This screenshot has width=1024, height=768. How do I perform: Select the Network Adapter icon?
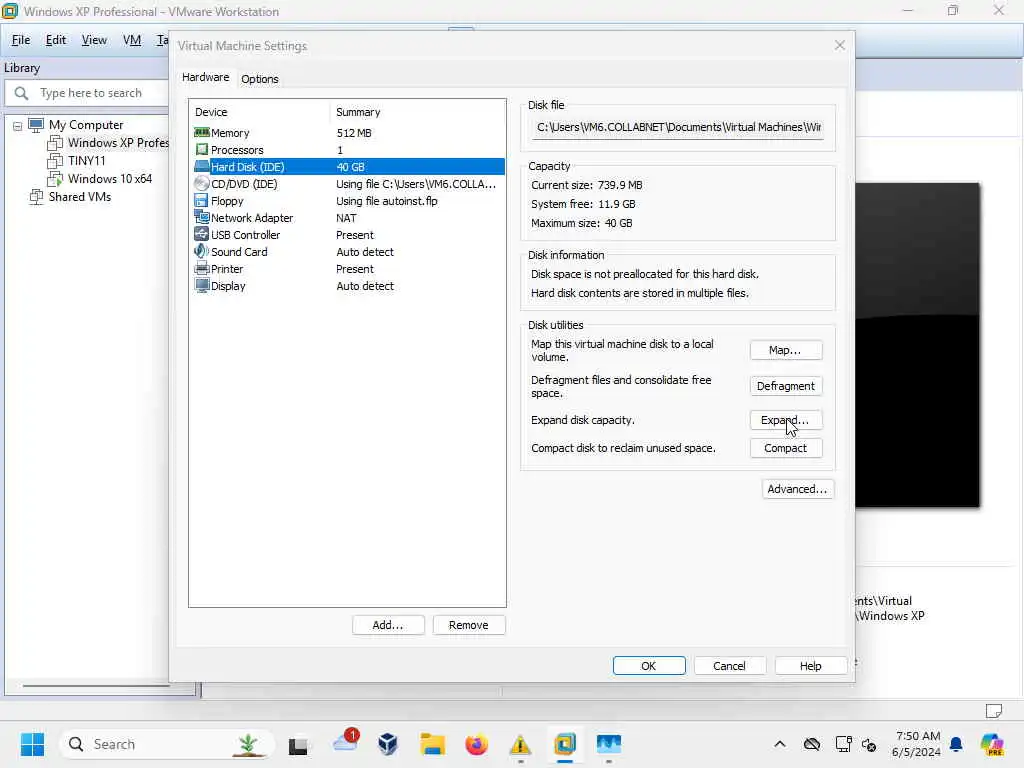[202, 217]
